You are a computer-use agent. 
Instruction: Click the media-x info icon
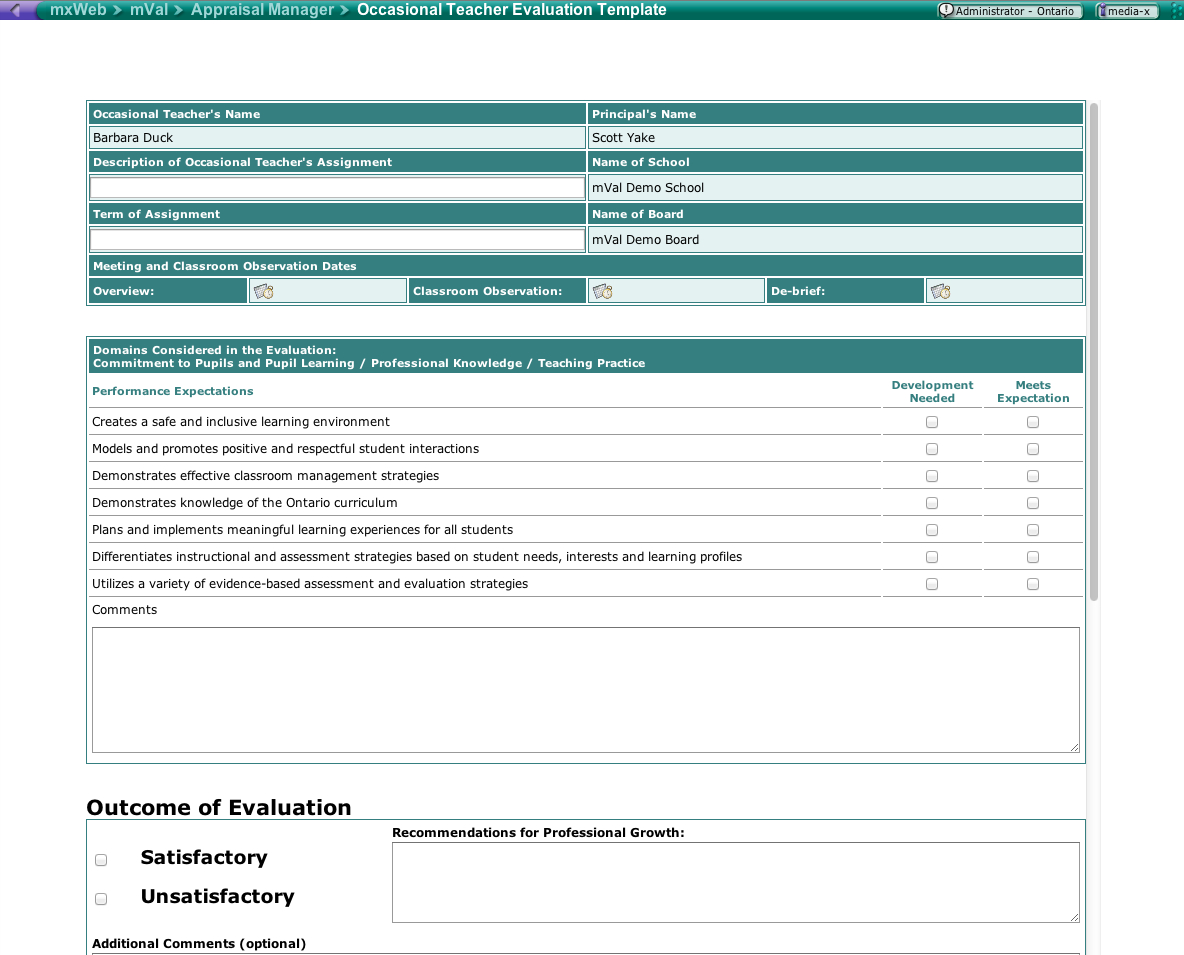[1102, 11]
